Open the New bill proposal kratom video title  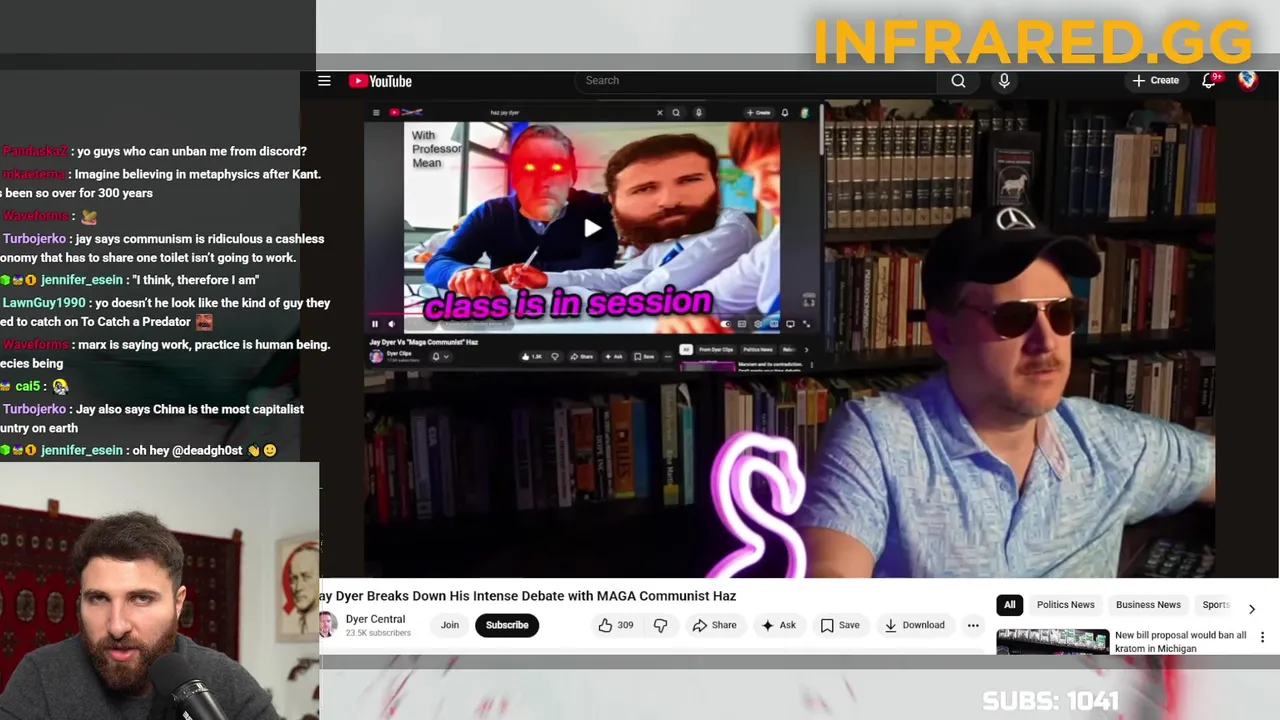pos(1180,641)
